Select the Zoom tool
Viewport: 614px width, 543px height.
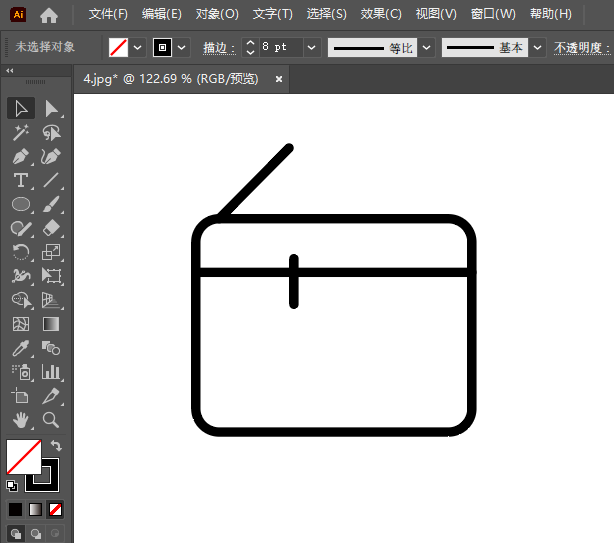tap(51, 420)
